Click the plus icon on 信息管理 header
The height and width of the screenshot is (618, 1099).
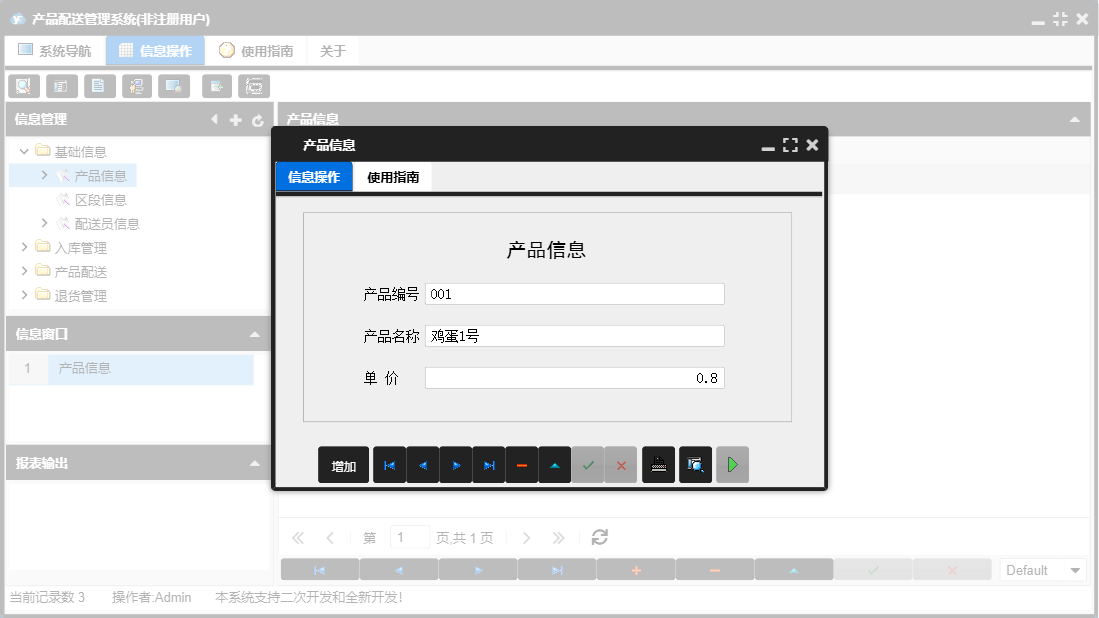point(235,119)
